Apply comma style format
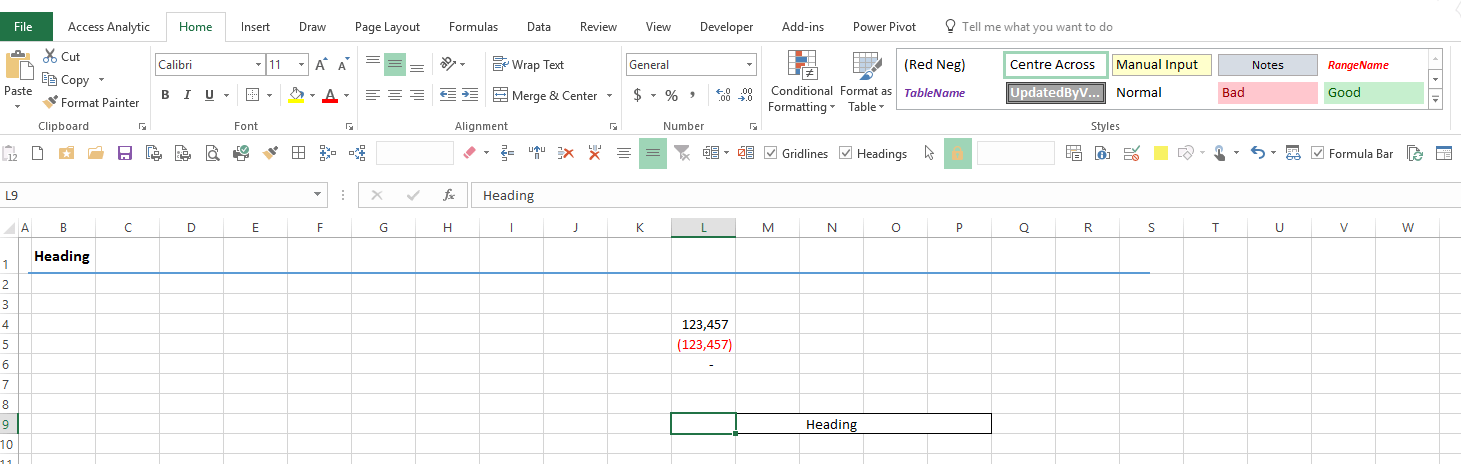This screenshot has height=464, width=1461. pyautogui.click(x=694, y=95)
